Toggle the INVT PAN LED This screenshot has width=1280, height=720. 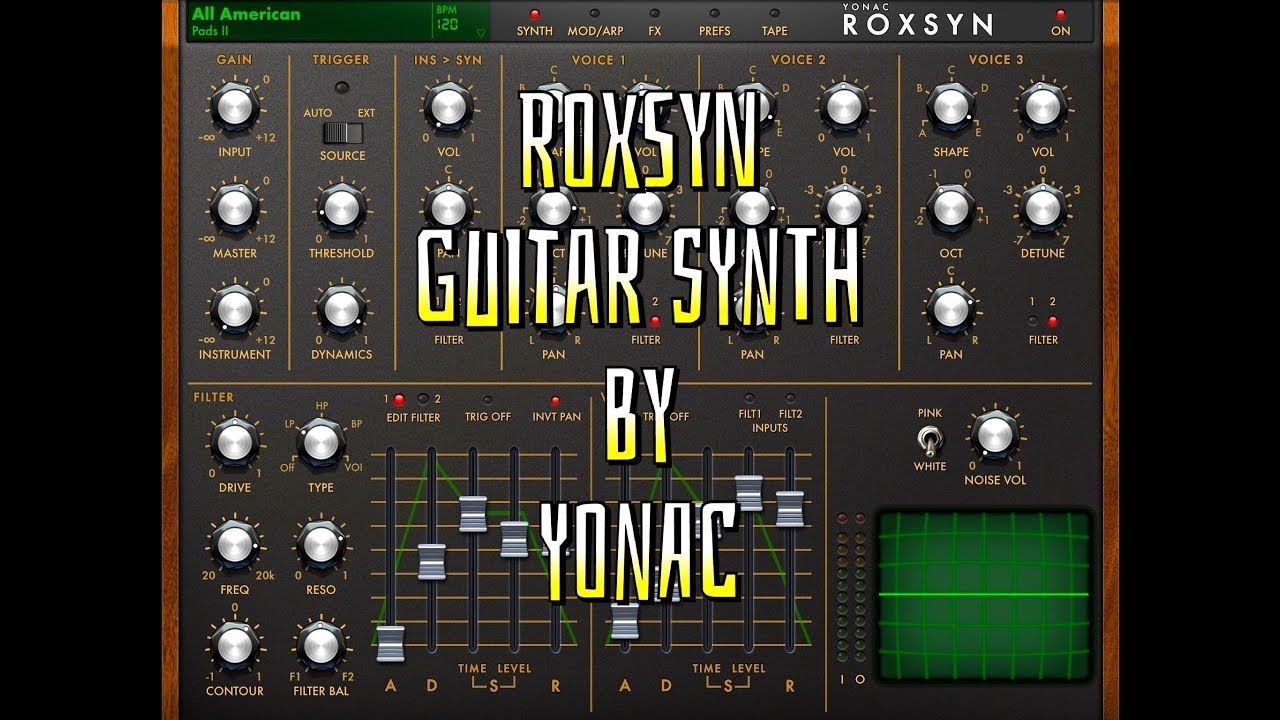pos(556,401)
